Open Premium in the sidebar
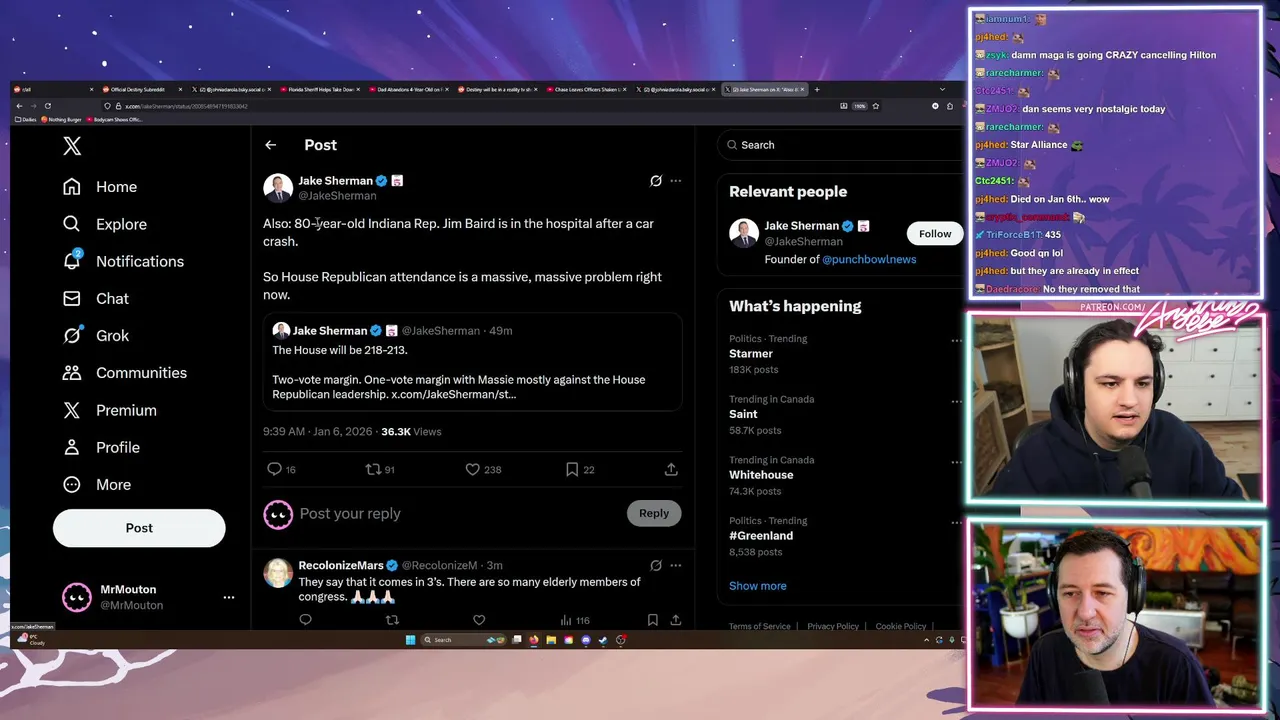The height and width of the screenshot is (720, 1280). 109,410
